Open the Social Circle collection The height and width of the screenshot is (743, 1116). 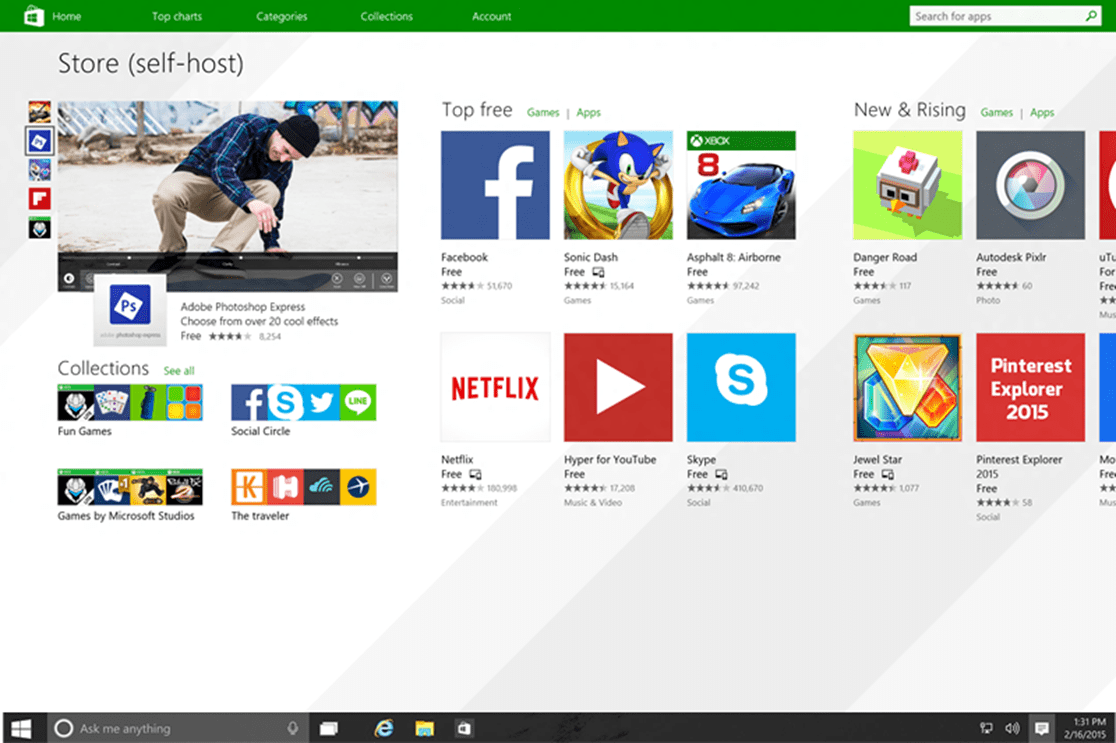pos(303,403)
